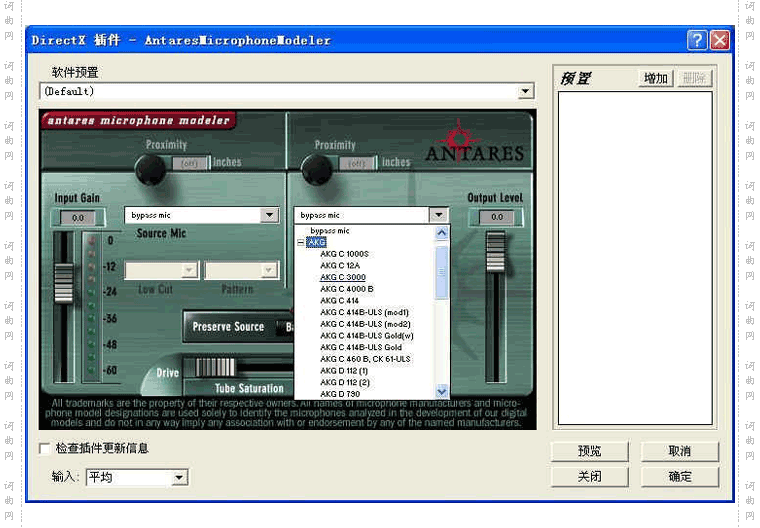
Task: Select the AKG category item
Action: coord(317,242)
